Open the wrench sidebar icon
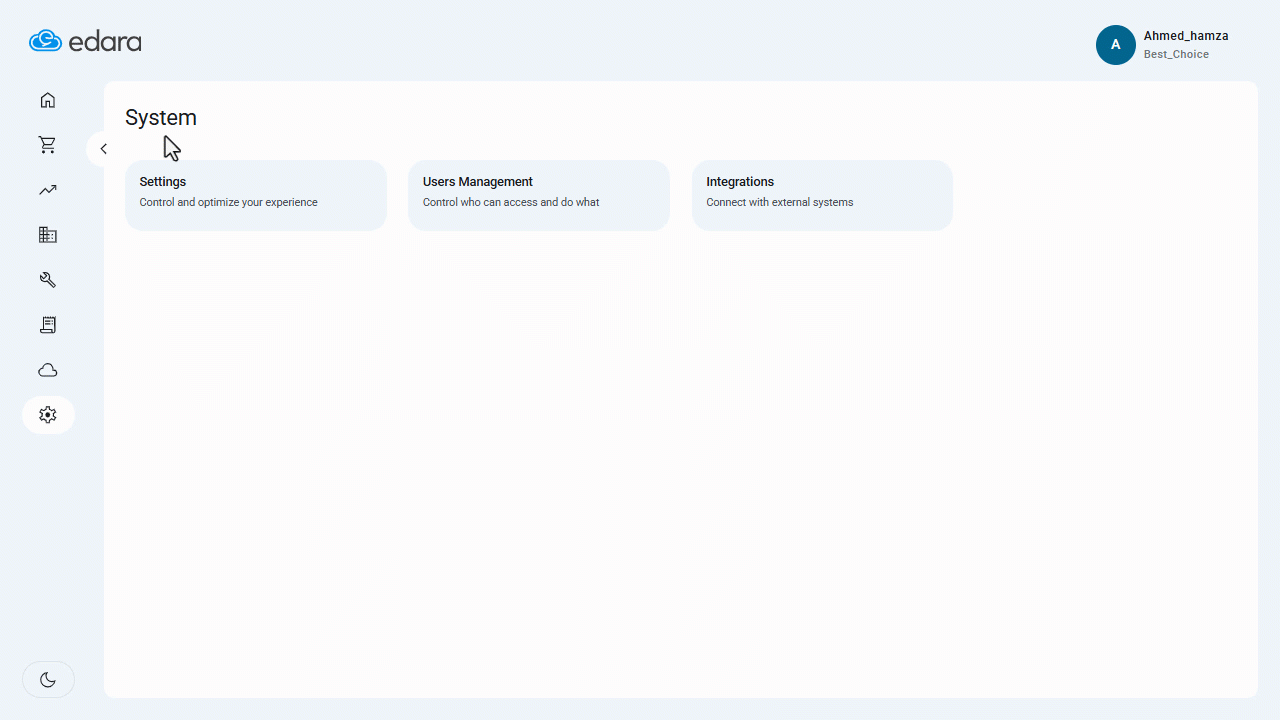Screen dimensions: 1280x720 click(48, 280)
